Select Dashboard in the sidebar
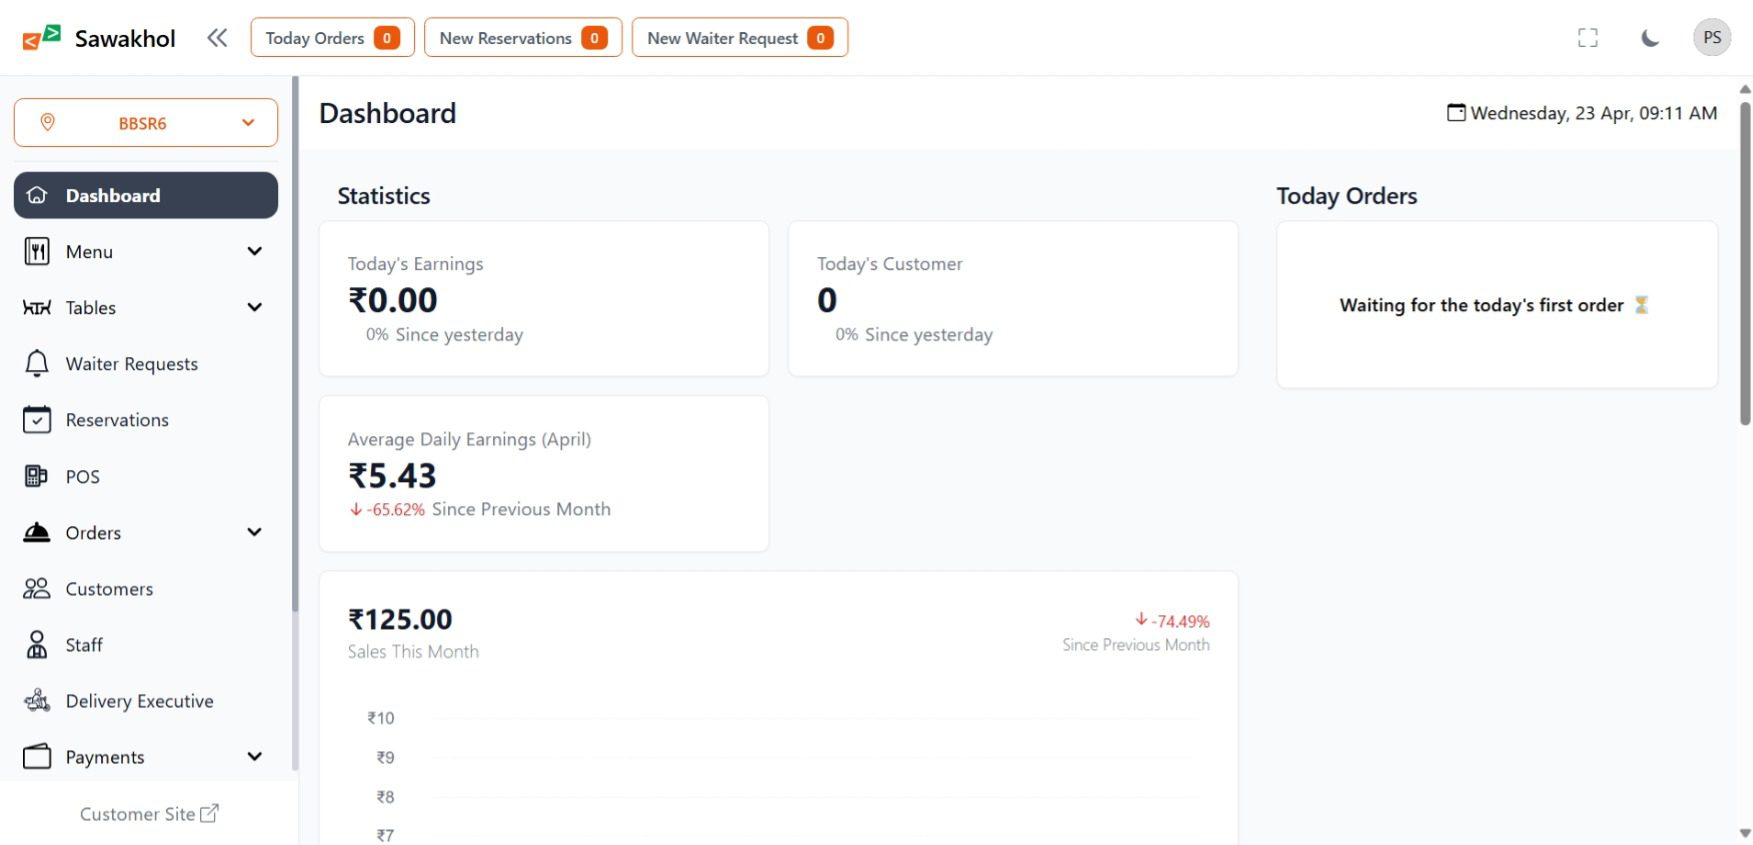This screenshot has width=1753, height=845. click(x=146, y=195)
